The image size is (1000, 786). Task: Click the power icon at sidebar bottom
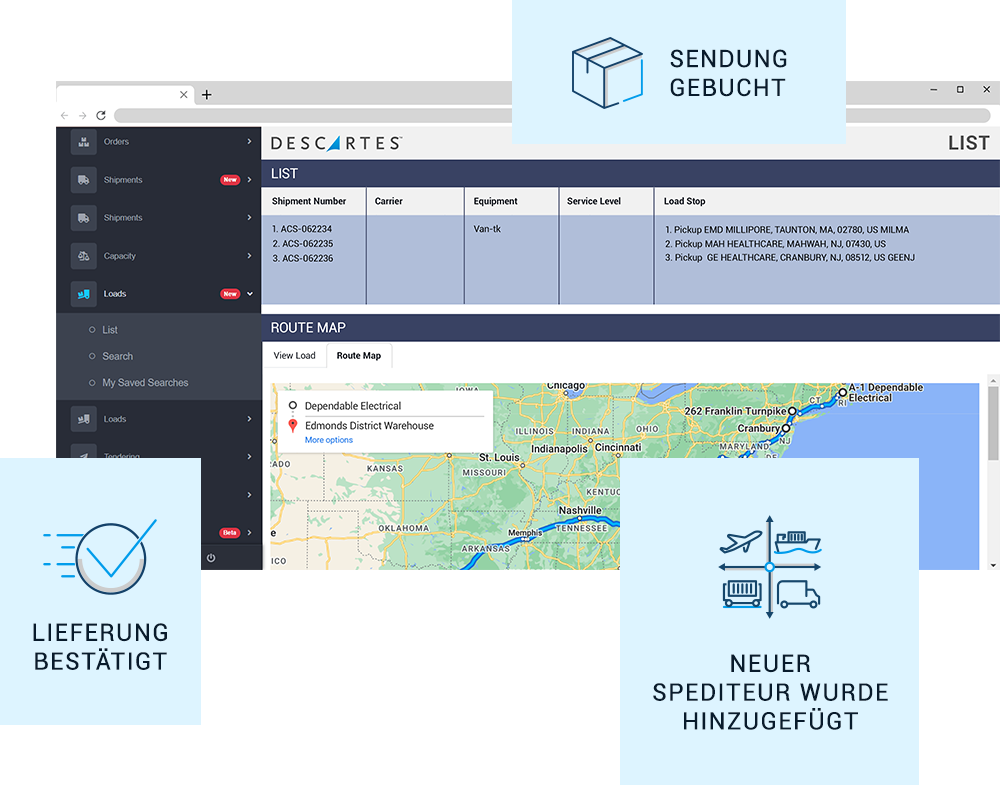click(x=211, y=558)
